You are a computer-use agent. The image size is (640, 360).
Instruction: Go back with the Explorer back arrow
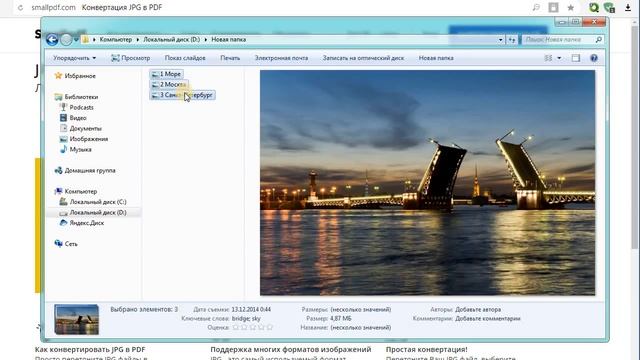[52, 40]
